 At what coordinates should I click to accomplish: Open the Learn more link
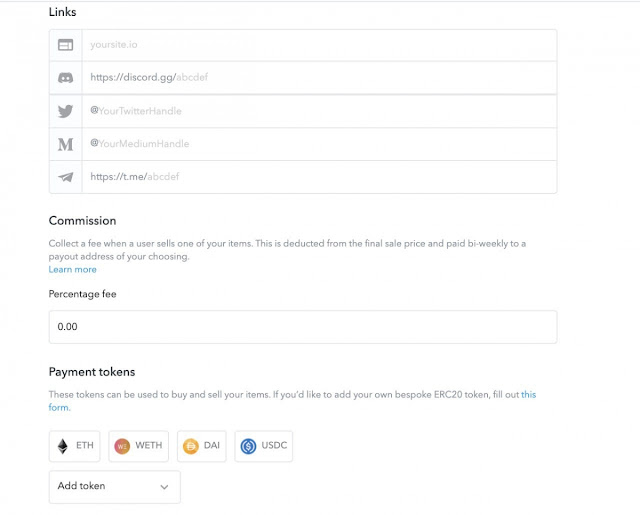click(73, 269)
